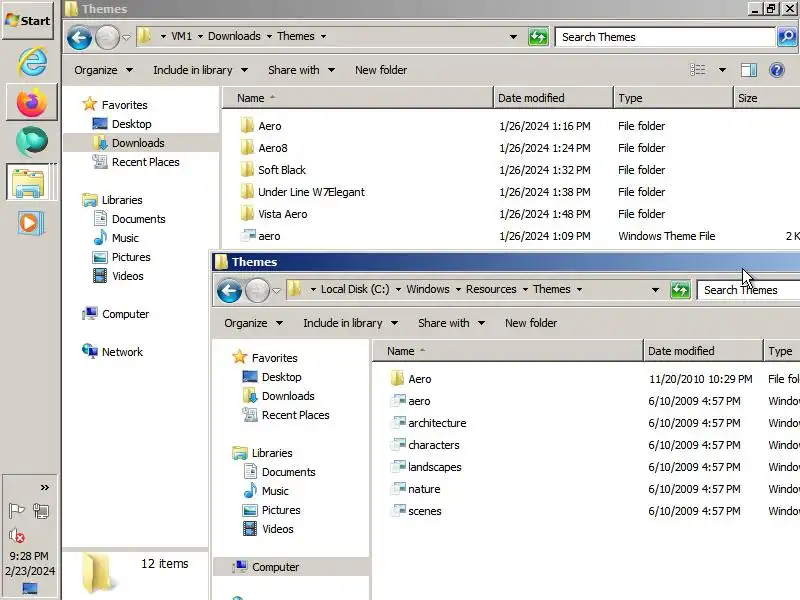Screen dimensions: 800x600
Task: Open address history dropdown in front window
Action: (x=655, y=290)
